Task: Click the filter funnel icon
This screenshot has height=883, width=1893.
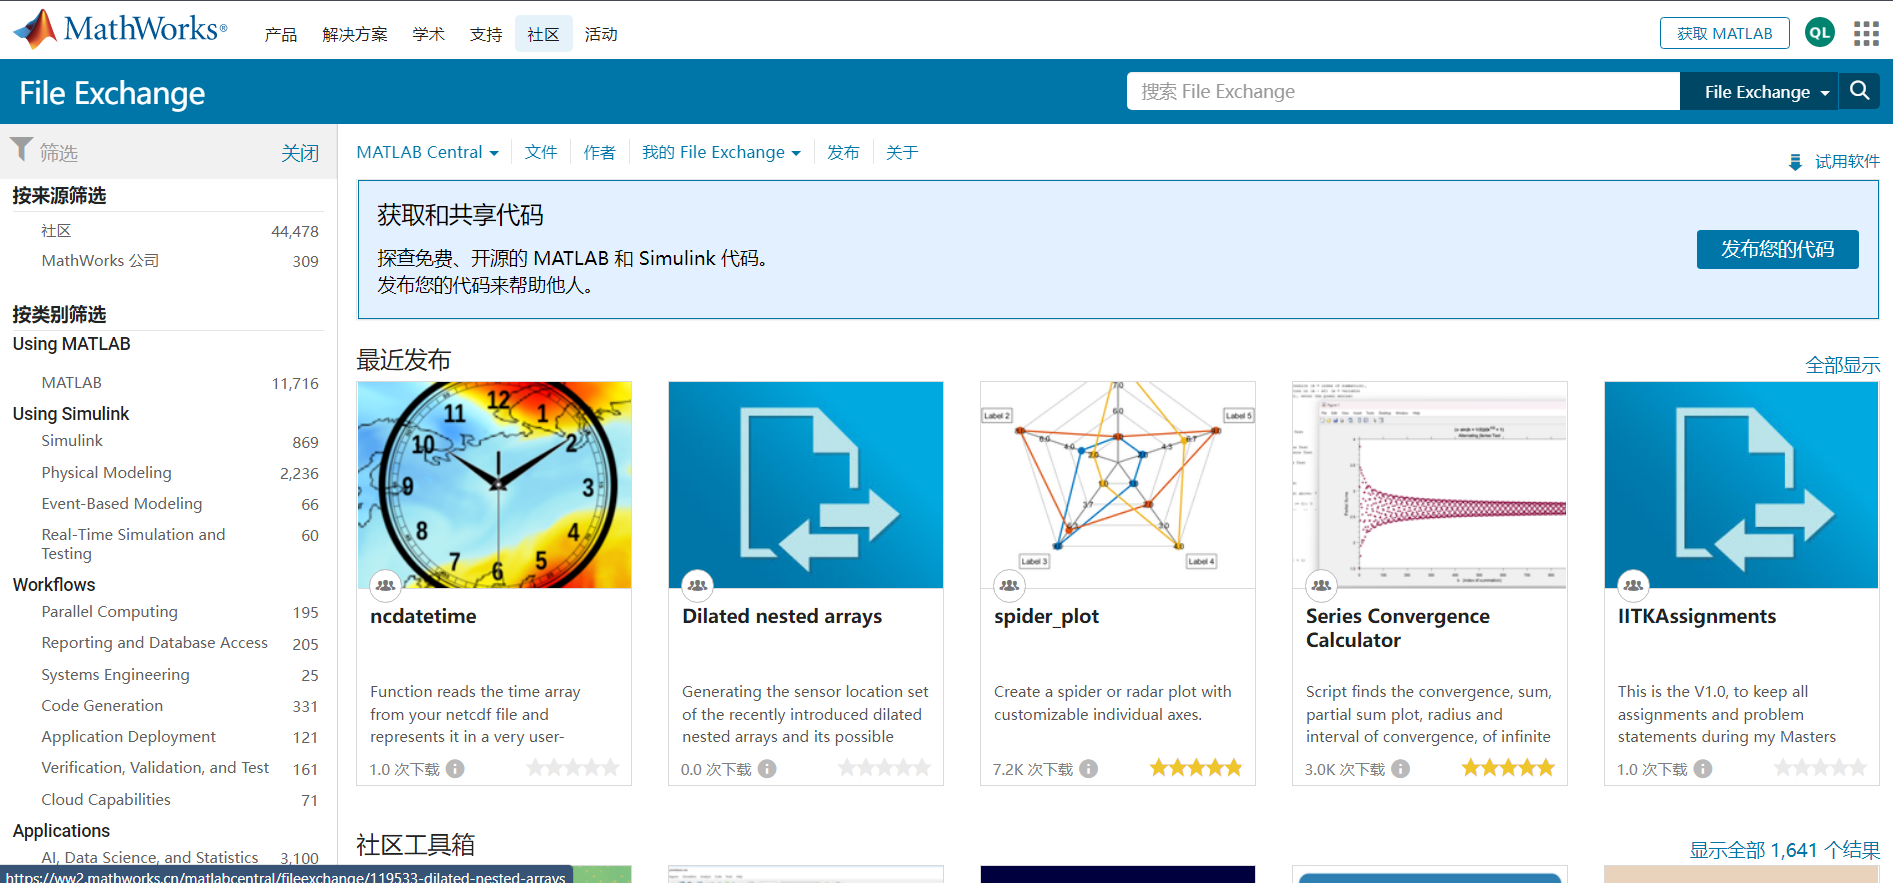Action: (21, 150)
